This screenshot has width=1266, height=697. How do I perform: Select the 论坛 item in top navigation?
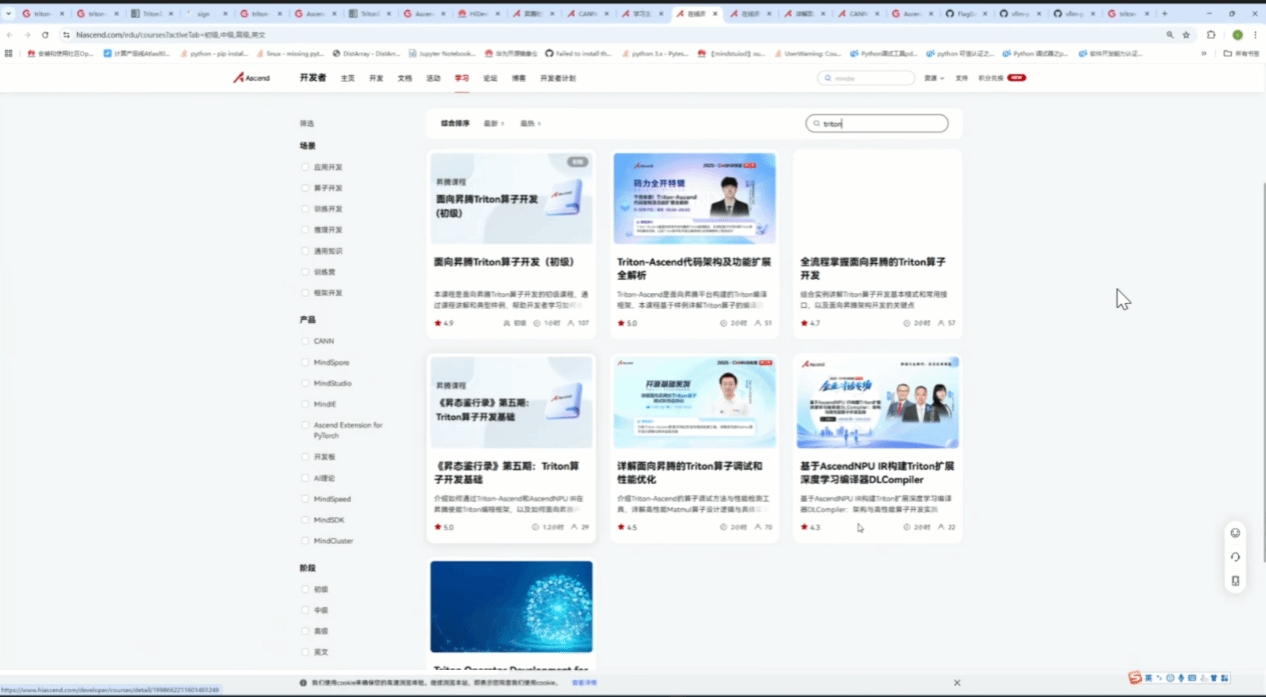tap(490, 78)
